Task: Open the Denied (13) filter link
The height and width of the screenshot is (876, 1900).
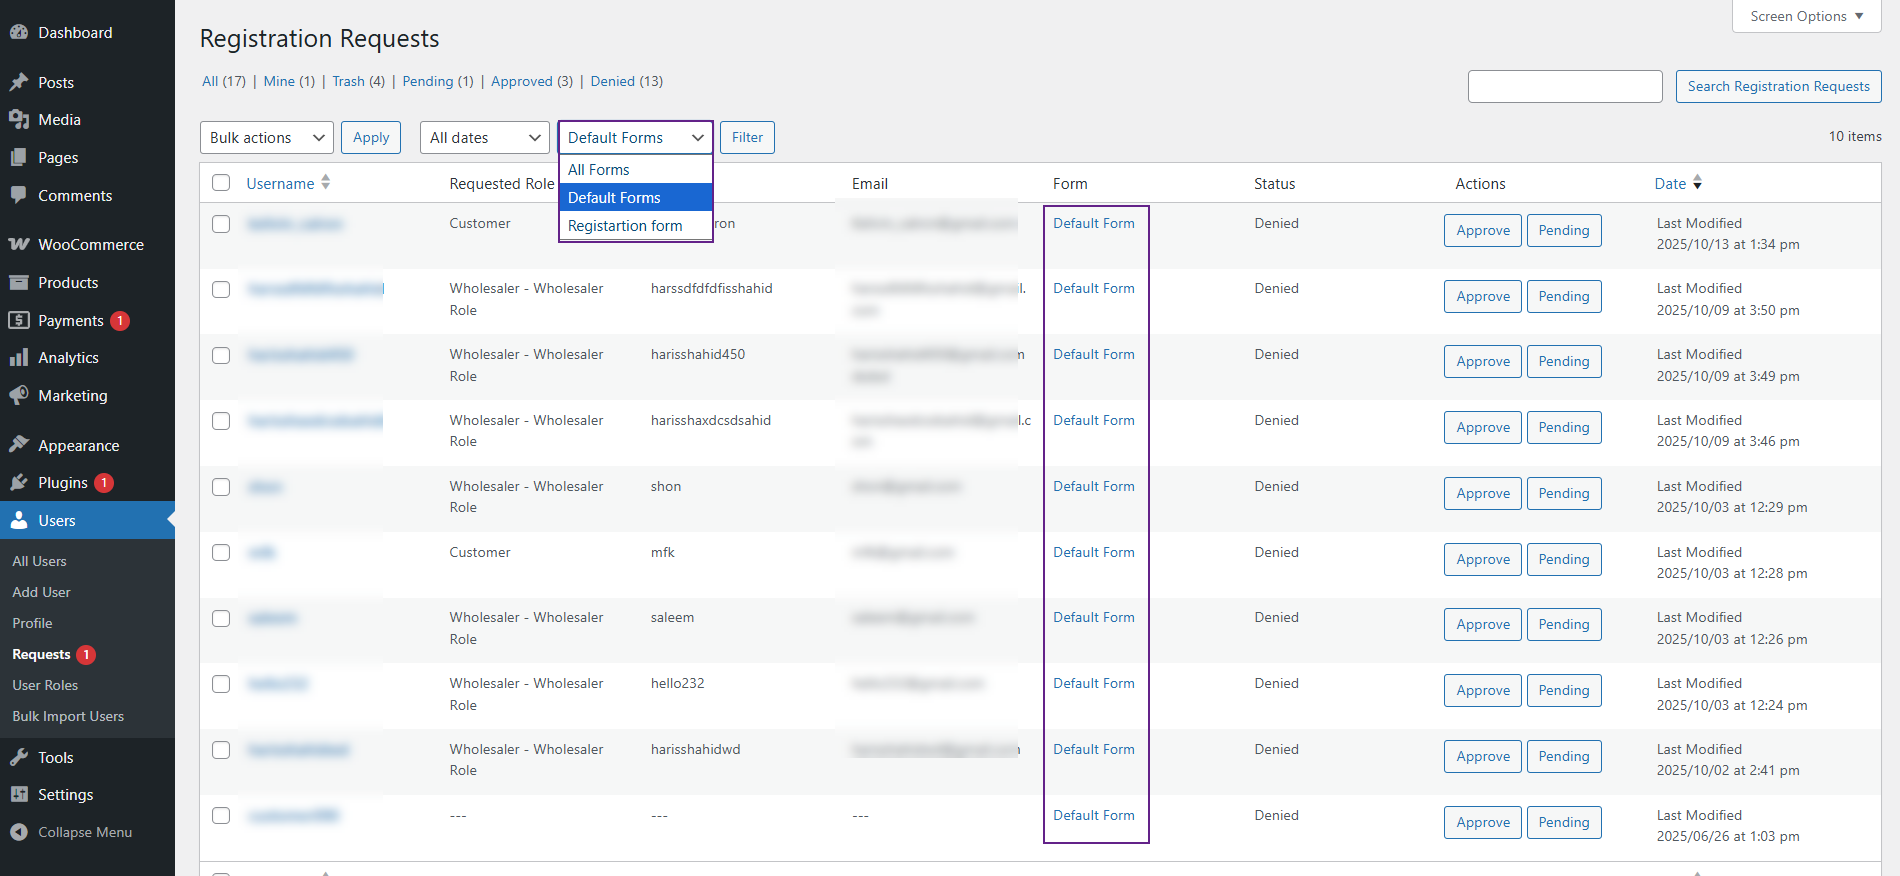Action: click(626, 81)
